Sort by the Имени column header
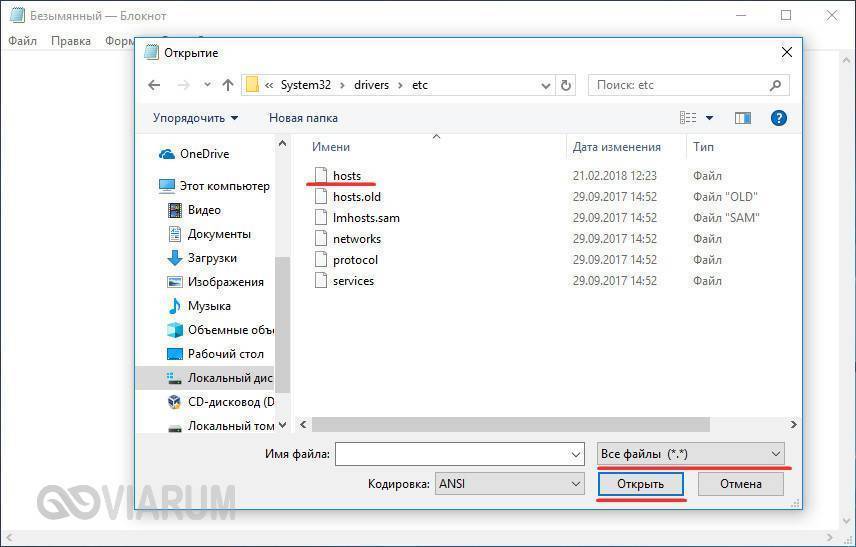Viewport: 856px width, 547px height. point(331,147)
